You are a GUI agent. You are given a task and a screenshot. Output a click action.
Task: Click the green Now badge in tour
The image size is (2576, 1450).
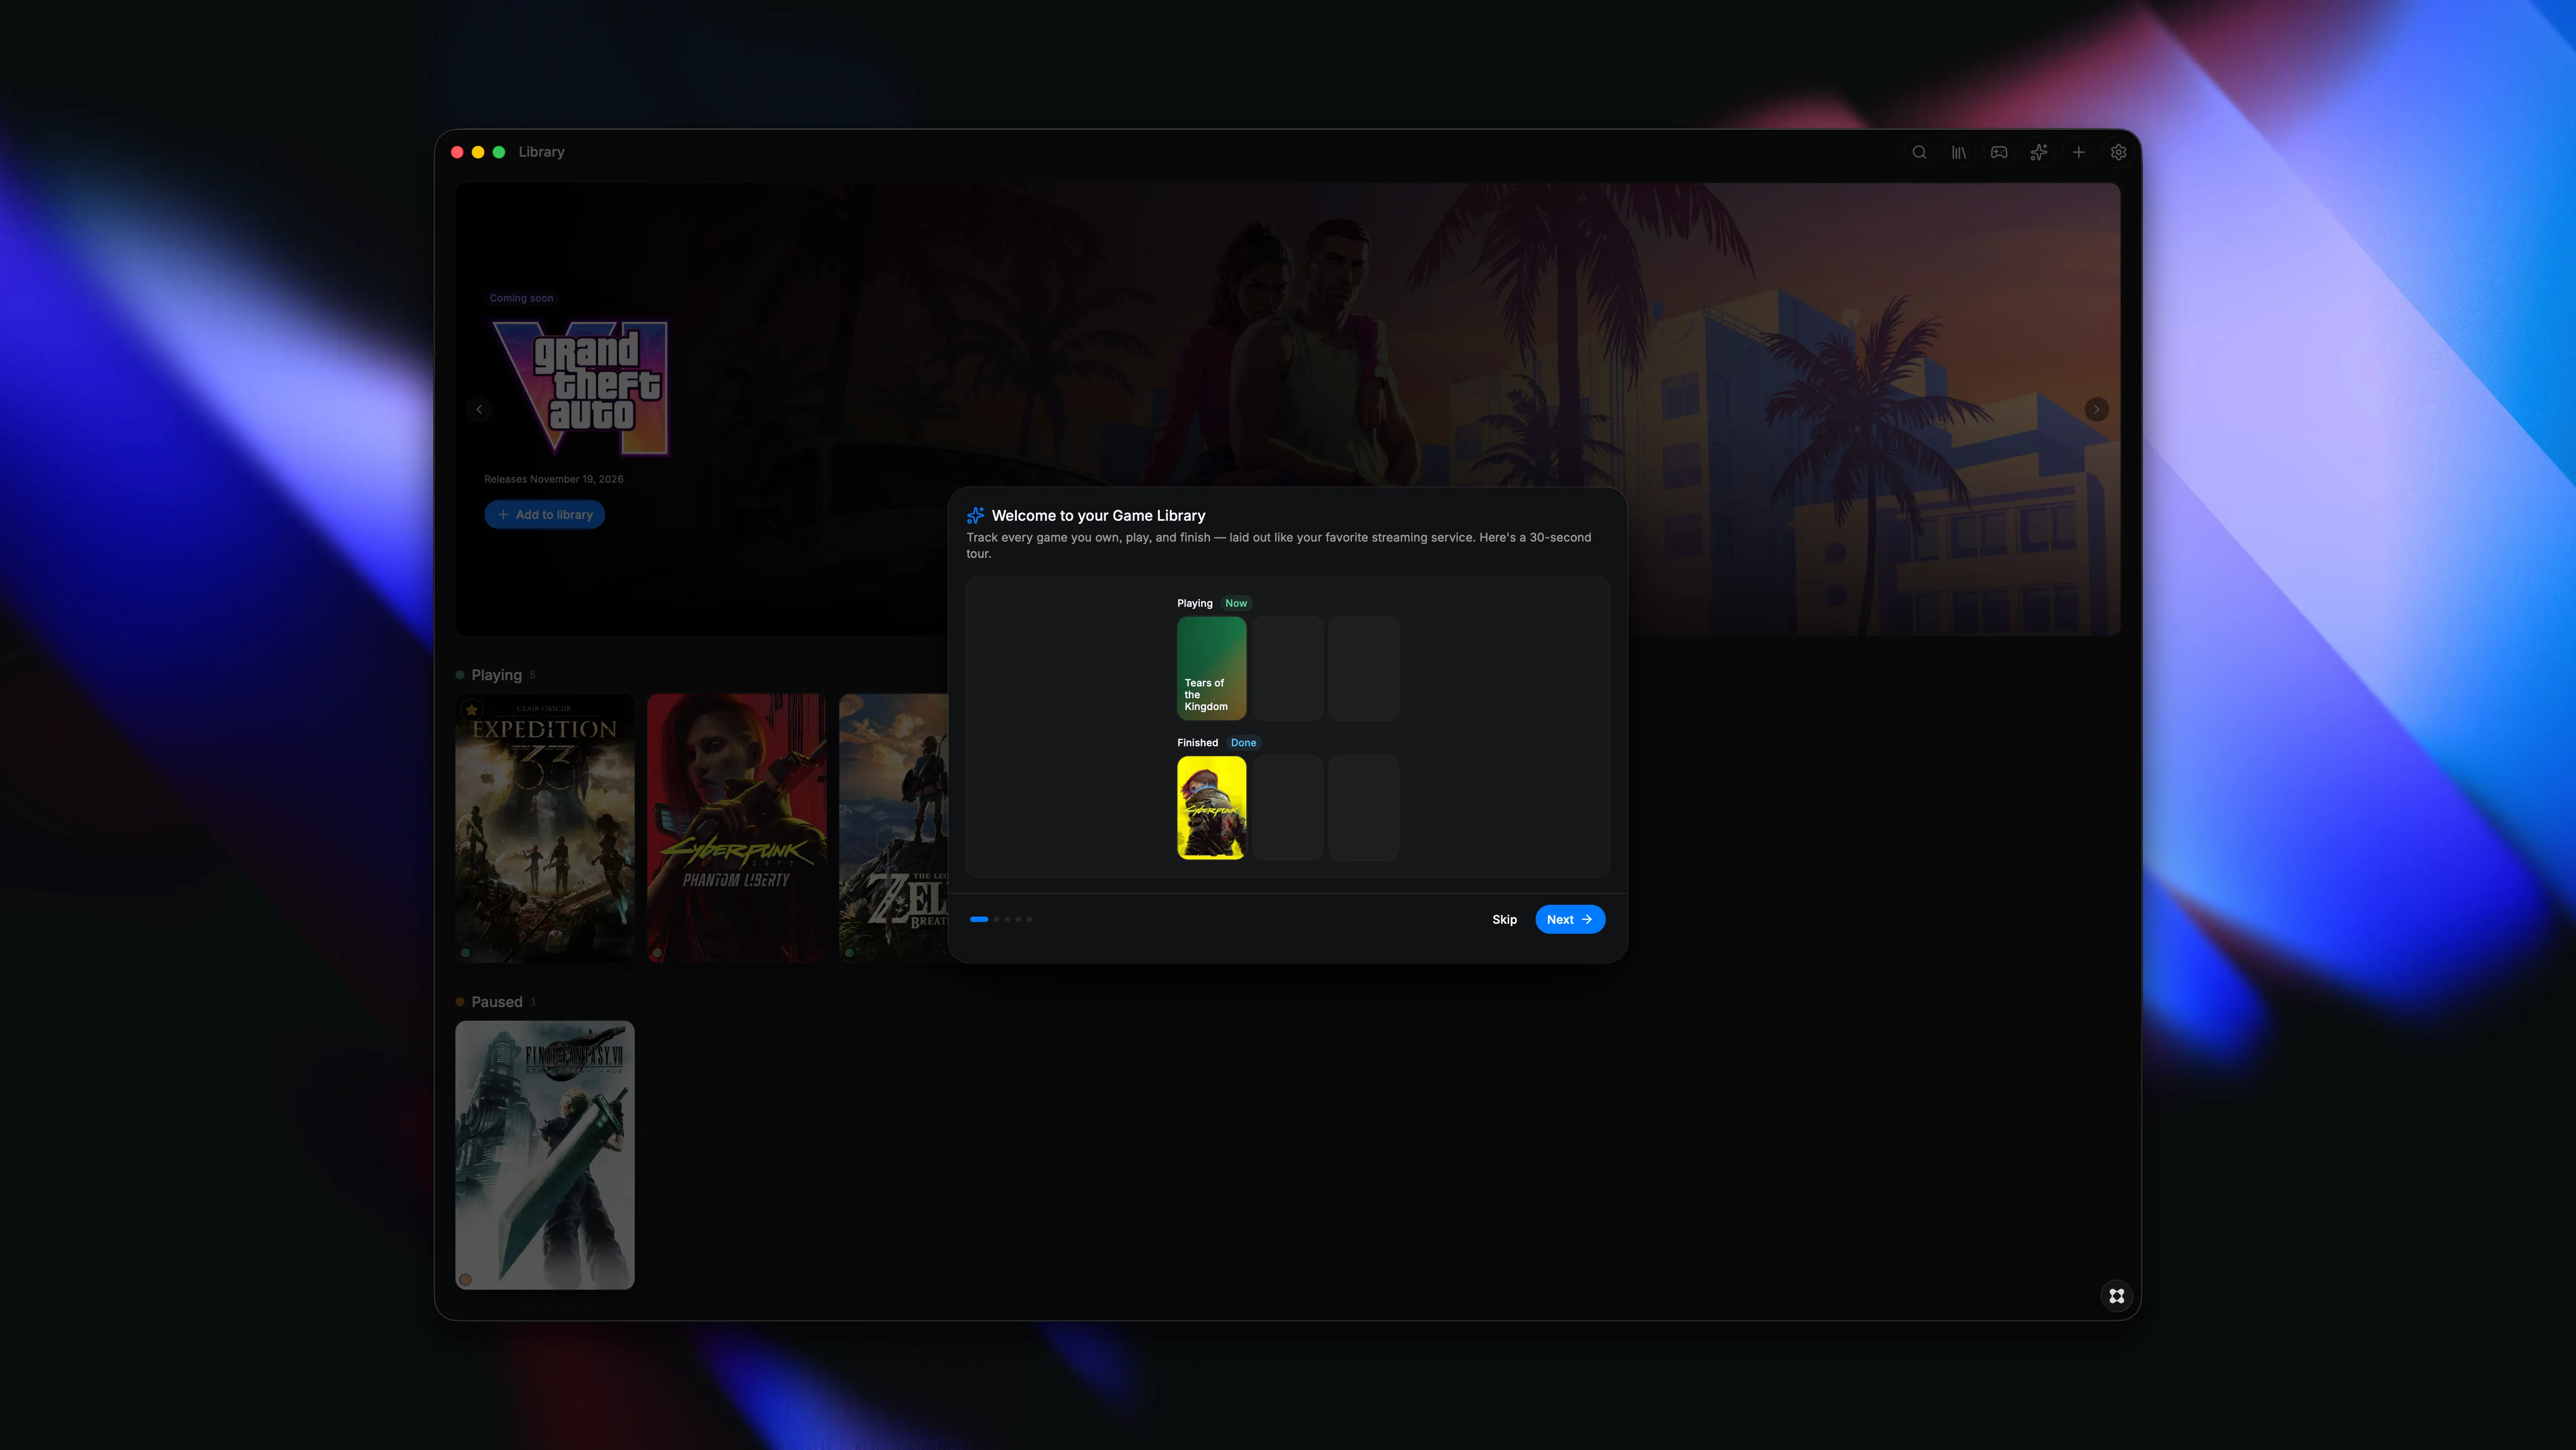pyautogui.click(x=1235, y=603)
